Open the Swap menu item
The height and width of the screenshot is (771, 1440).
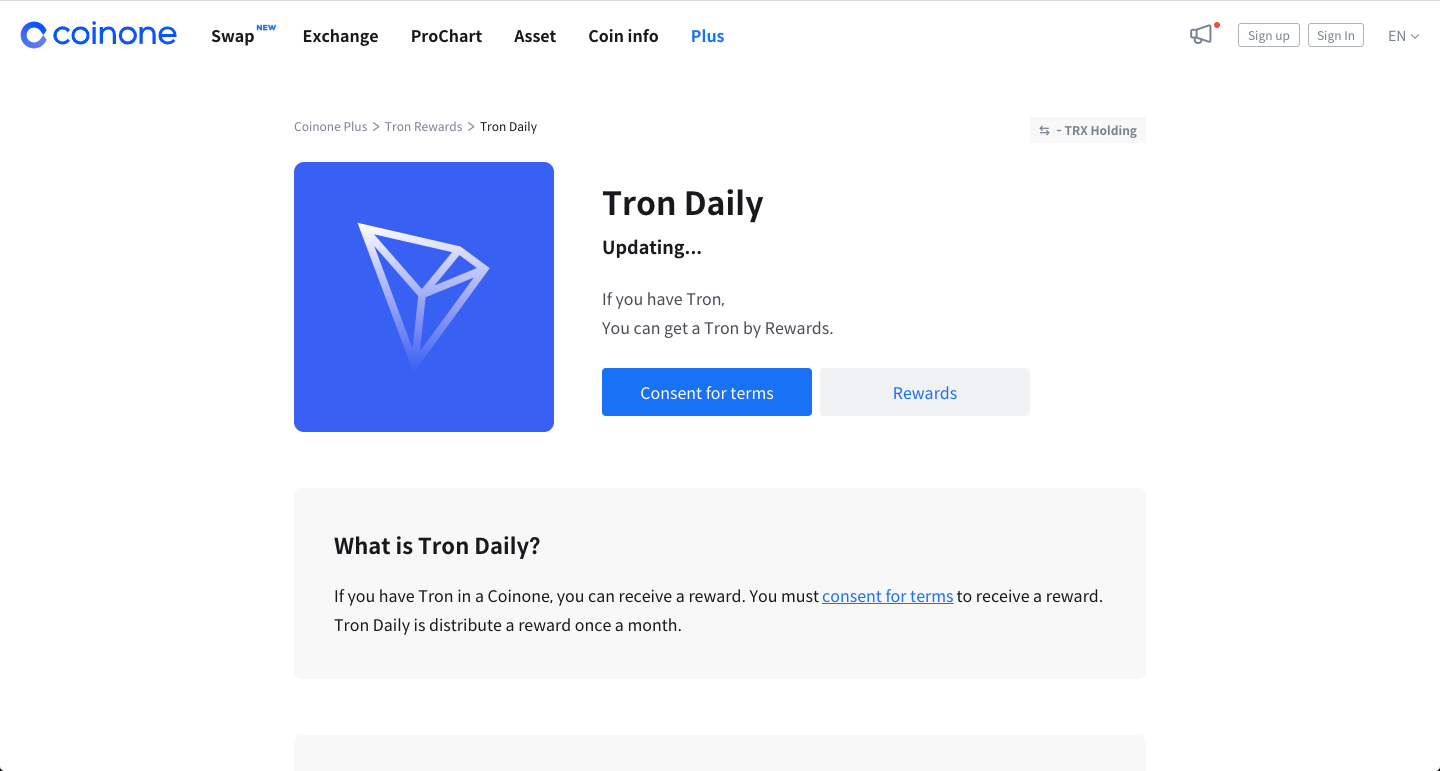pyautogui.click(x=233, y=36)
